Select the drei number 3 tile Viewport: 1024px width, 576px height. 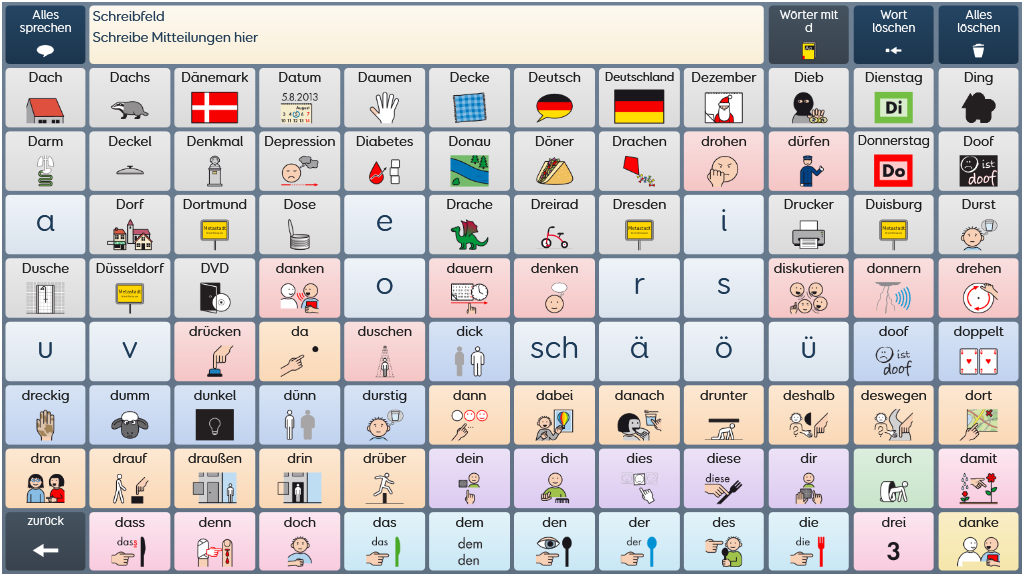893,542
